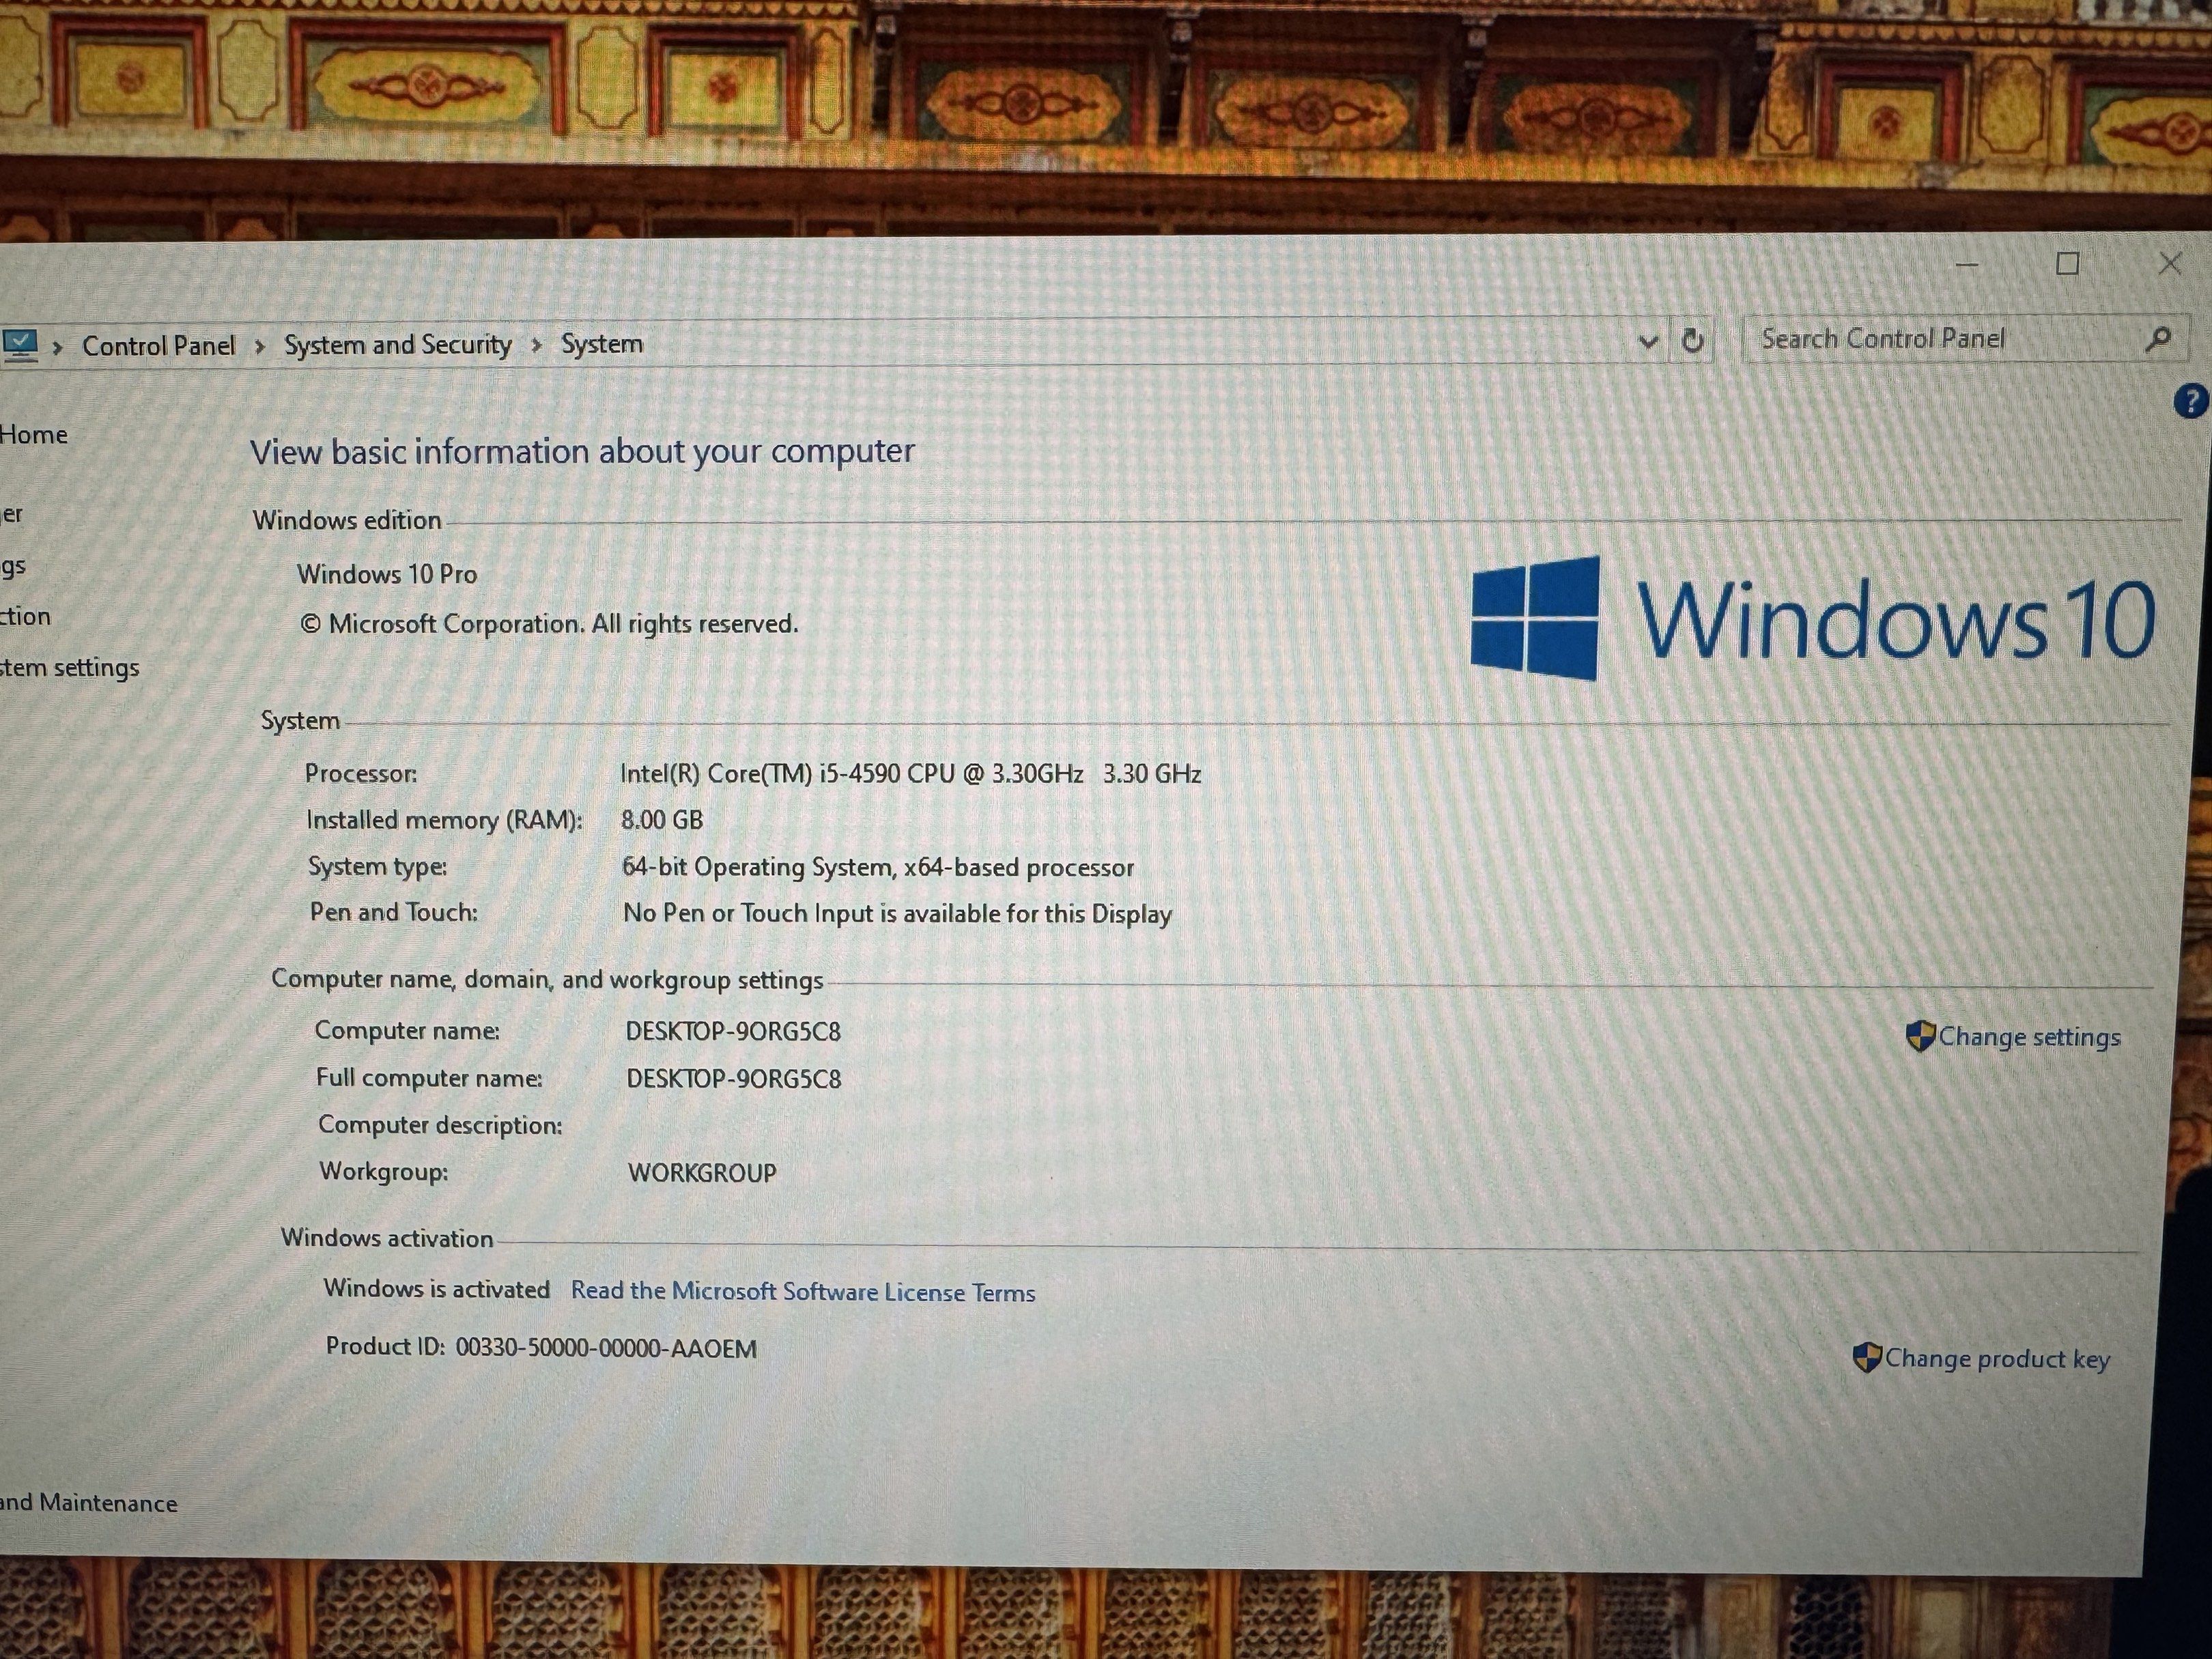This screenshot has height=1659, width=2212.
Task: Open Change settings for computer name
Action: pyautogui.click(x=2029, y=1037)
